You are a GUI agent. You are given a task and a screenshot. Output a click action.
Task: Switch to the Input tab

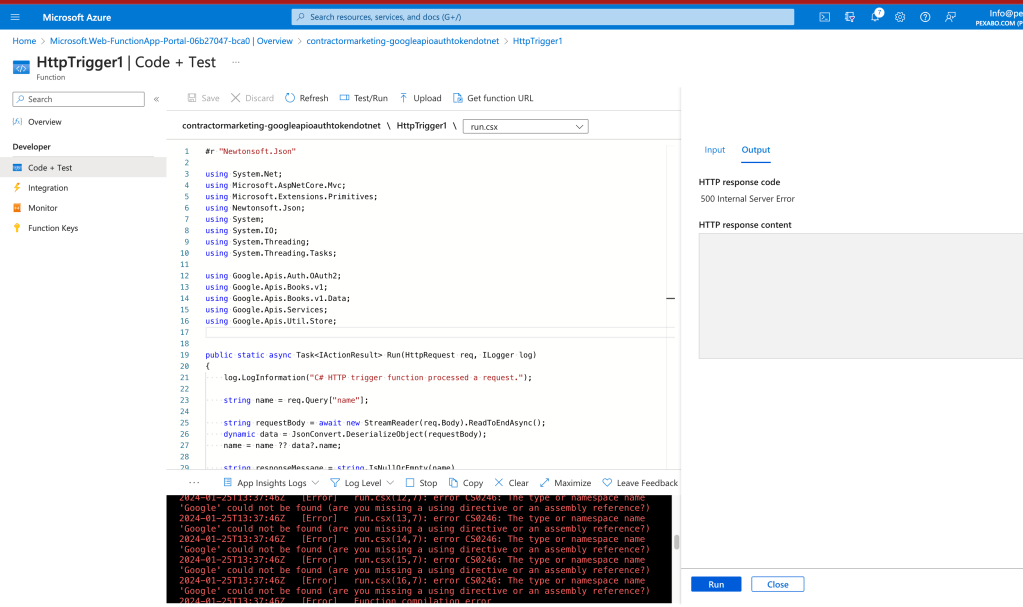tap(714, 150)
